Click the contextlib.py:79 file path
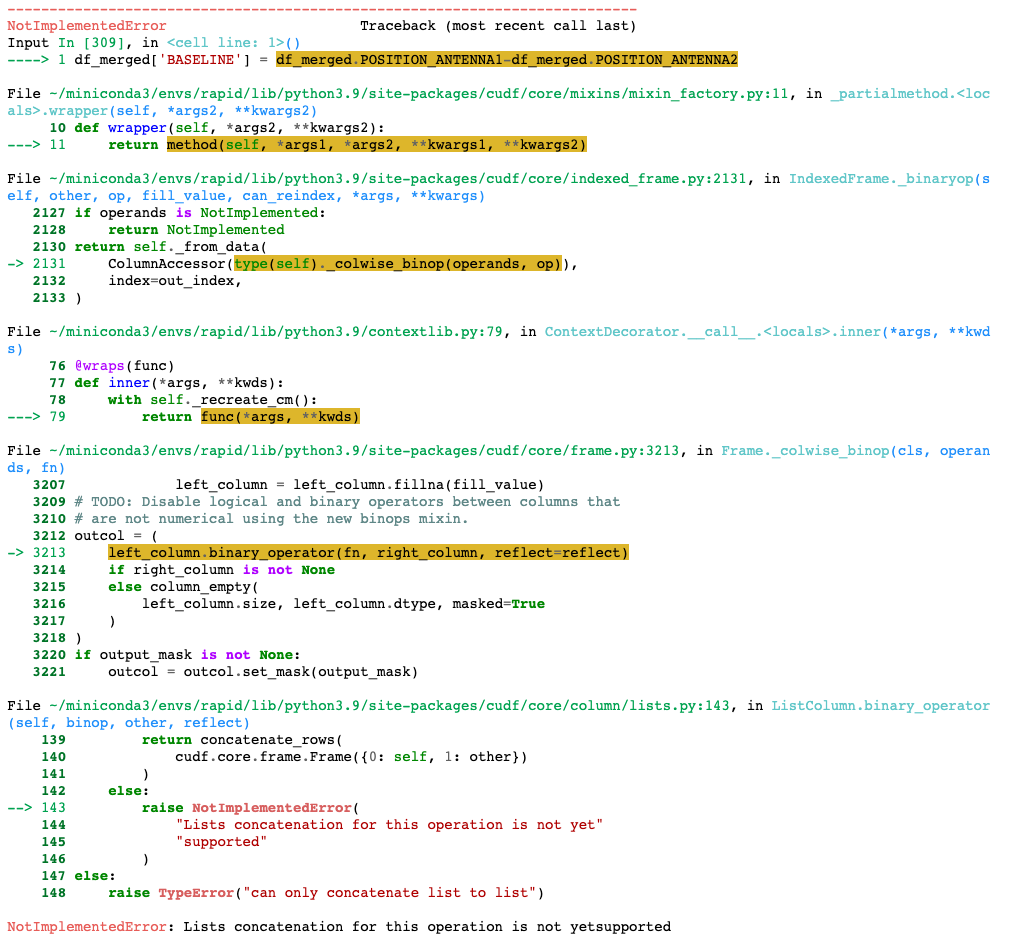The image size is (1015, 948). pos(276,332)
